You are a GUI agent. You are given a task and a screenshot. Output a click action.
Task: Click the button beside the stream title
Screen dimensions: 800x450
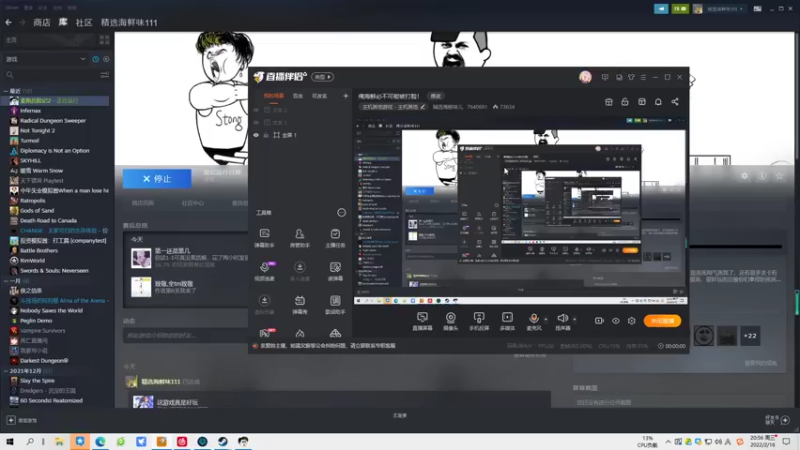[x=435, y=96]
